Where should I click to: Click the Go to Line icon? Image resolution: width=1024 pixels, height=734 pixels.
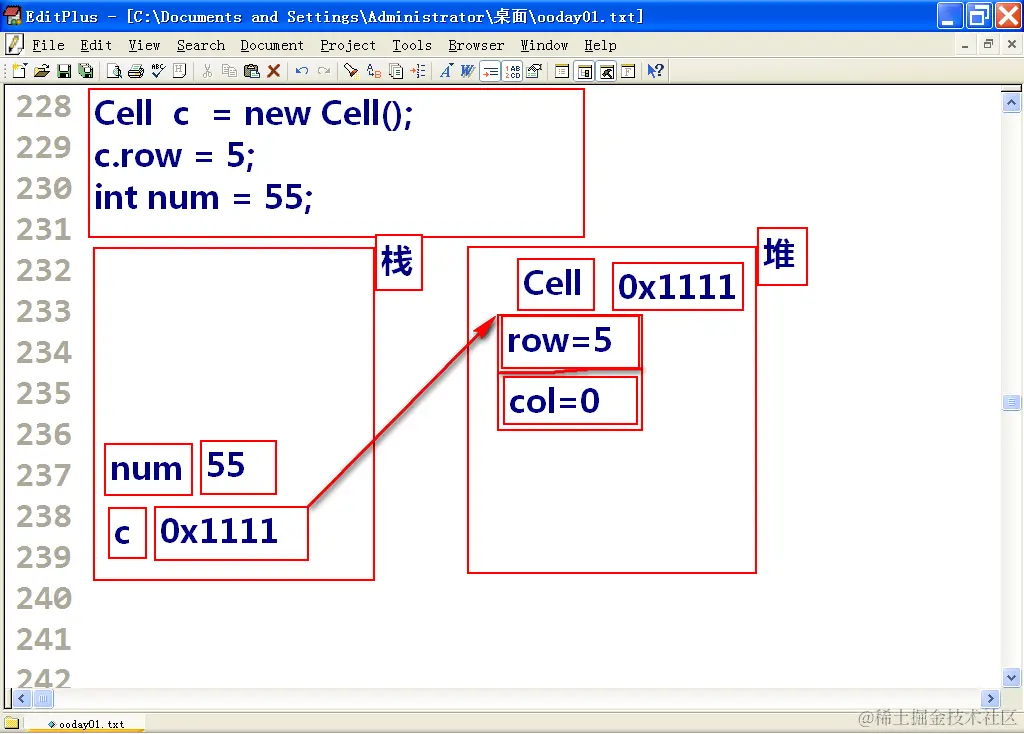[418, 71]
